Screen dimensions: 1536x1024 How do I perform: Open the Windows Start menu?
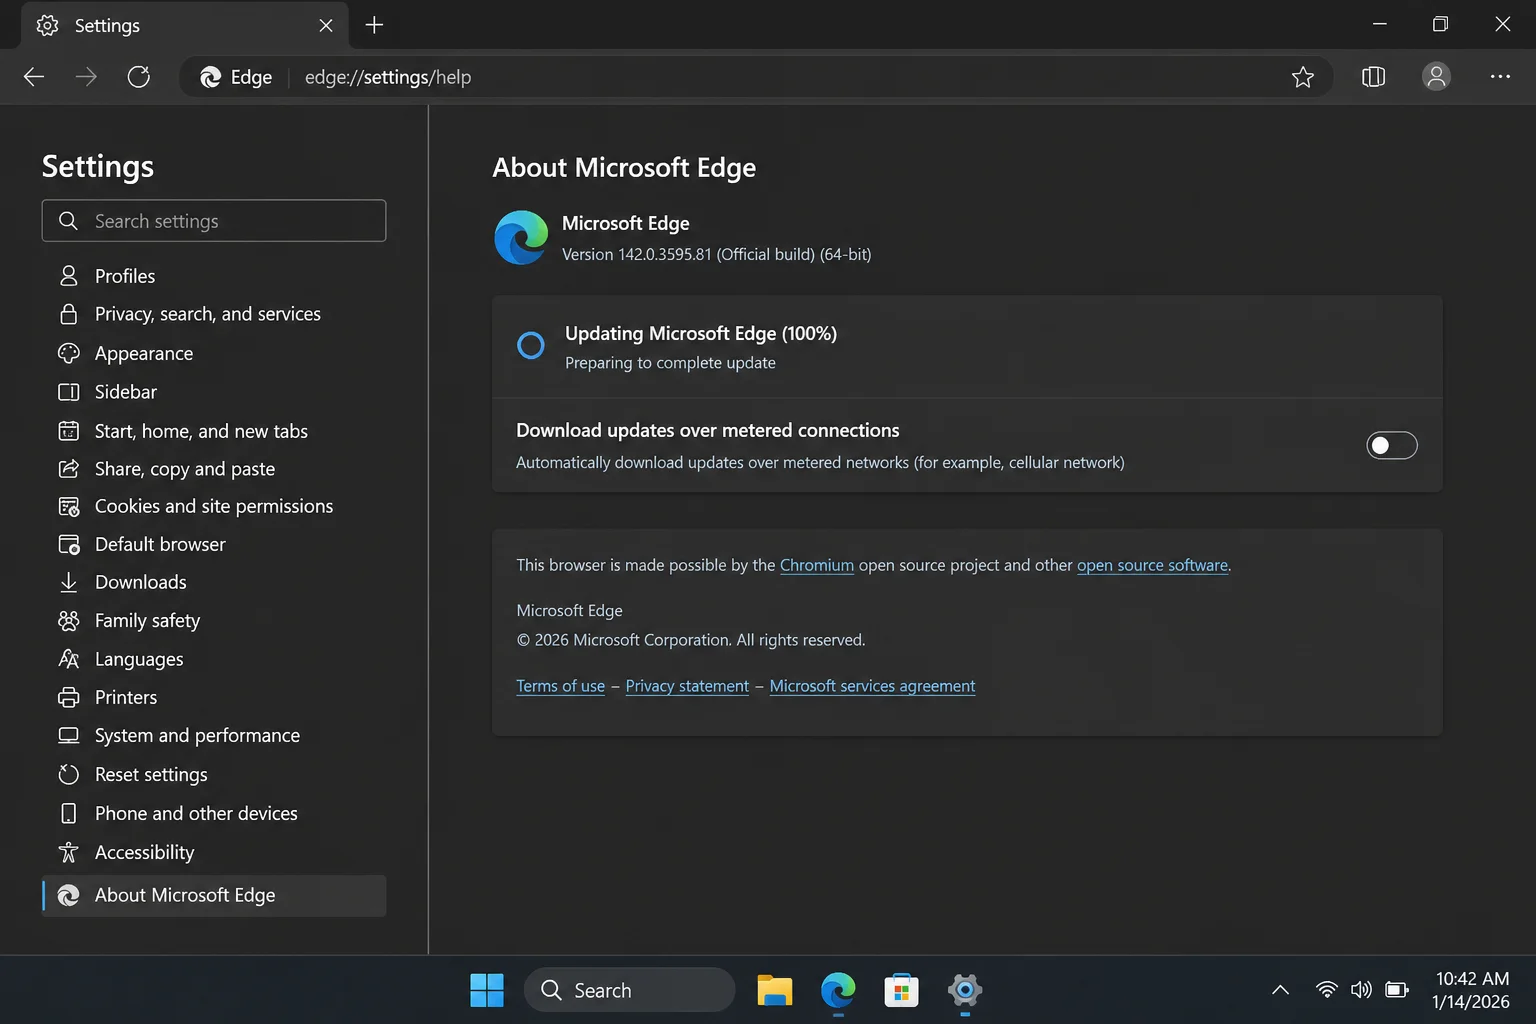coord(487,990)
